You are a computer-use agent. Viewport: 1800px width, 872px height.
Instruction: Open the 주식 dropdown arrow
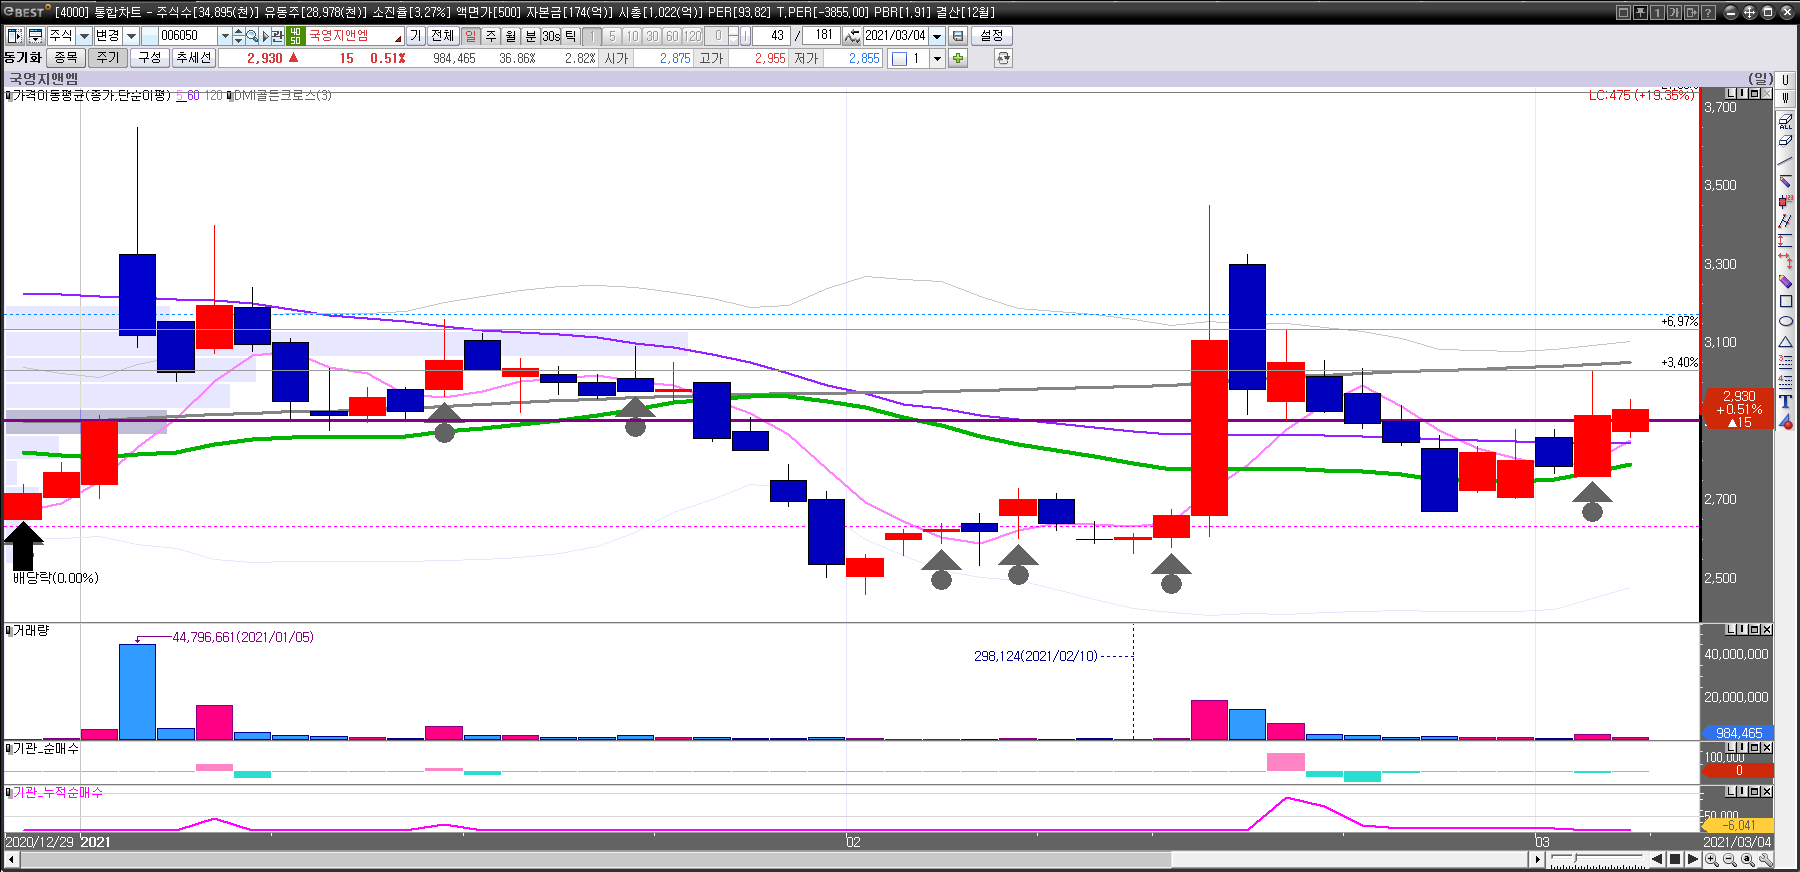(84, 36)
